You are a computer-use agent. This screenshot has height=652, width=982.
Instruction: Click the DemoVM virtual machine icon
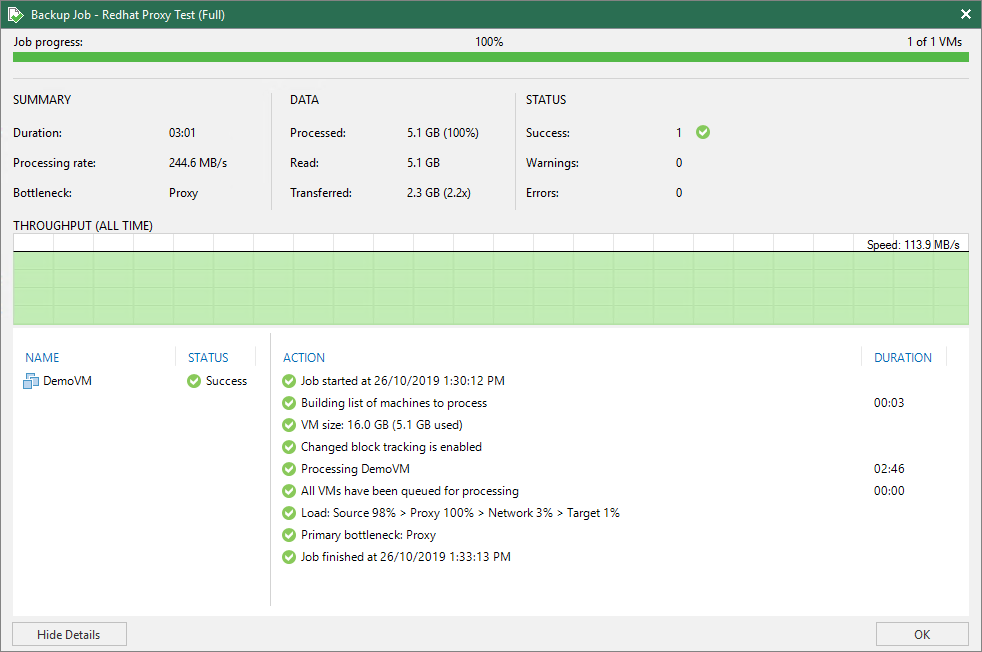[31, 381]
